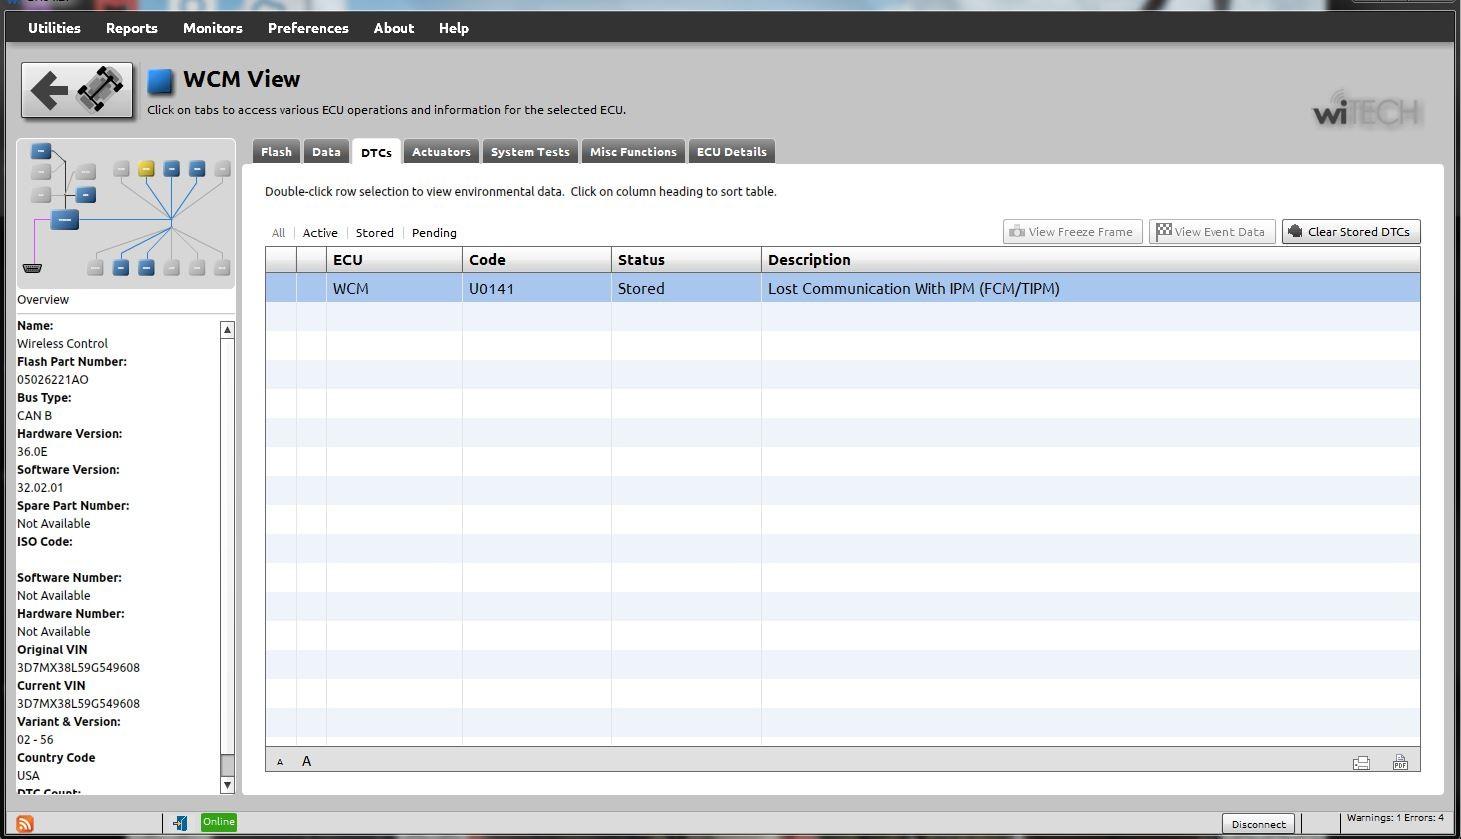Click Clear Stored DTCs button
Image resolution: width=1461 pixels, height=839 pixels.
point(1351,232)
